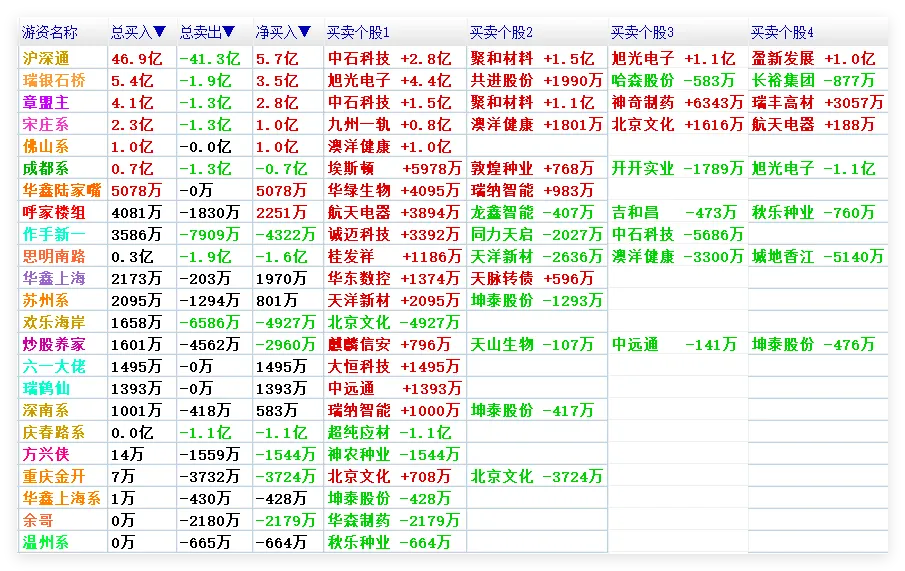Open the 深南系 row name
The width and height of the screenshot is (905, 571).
point(46,410)
